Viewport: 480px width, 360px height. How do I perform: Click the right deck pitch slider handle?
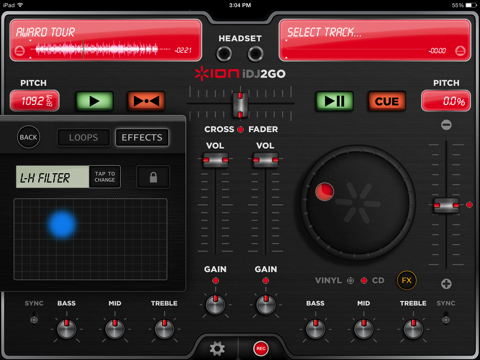(446, 205)
